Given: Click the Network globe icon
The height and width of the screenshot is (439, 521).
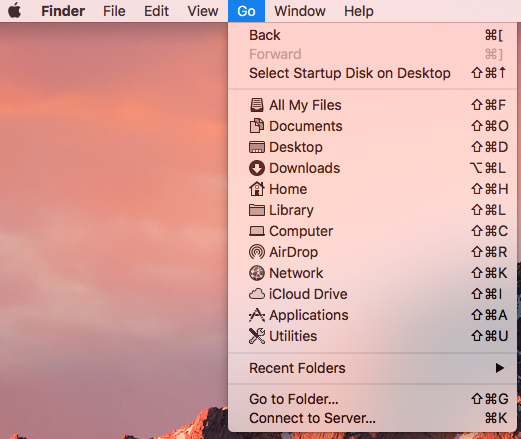Looking at the screenshot, I should pyautogui.click(x=257, y=273).
